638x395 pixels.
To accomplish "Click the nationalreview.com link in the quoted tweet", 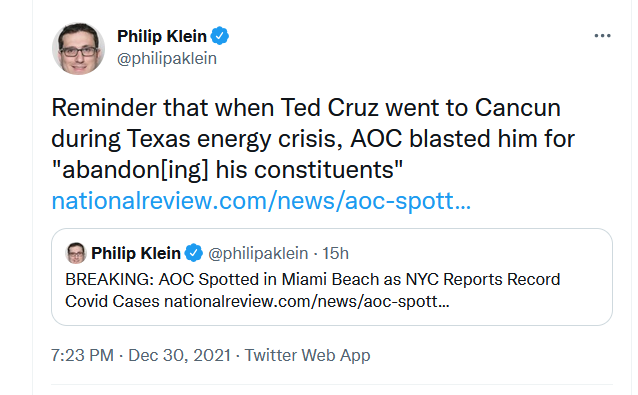I will [x=307, y=301].
